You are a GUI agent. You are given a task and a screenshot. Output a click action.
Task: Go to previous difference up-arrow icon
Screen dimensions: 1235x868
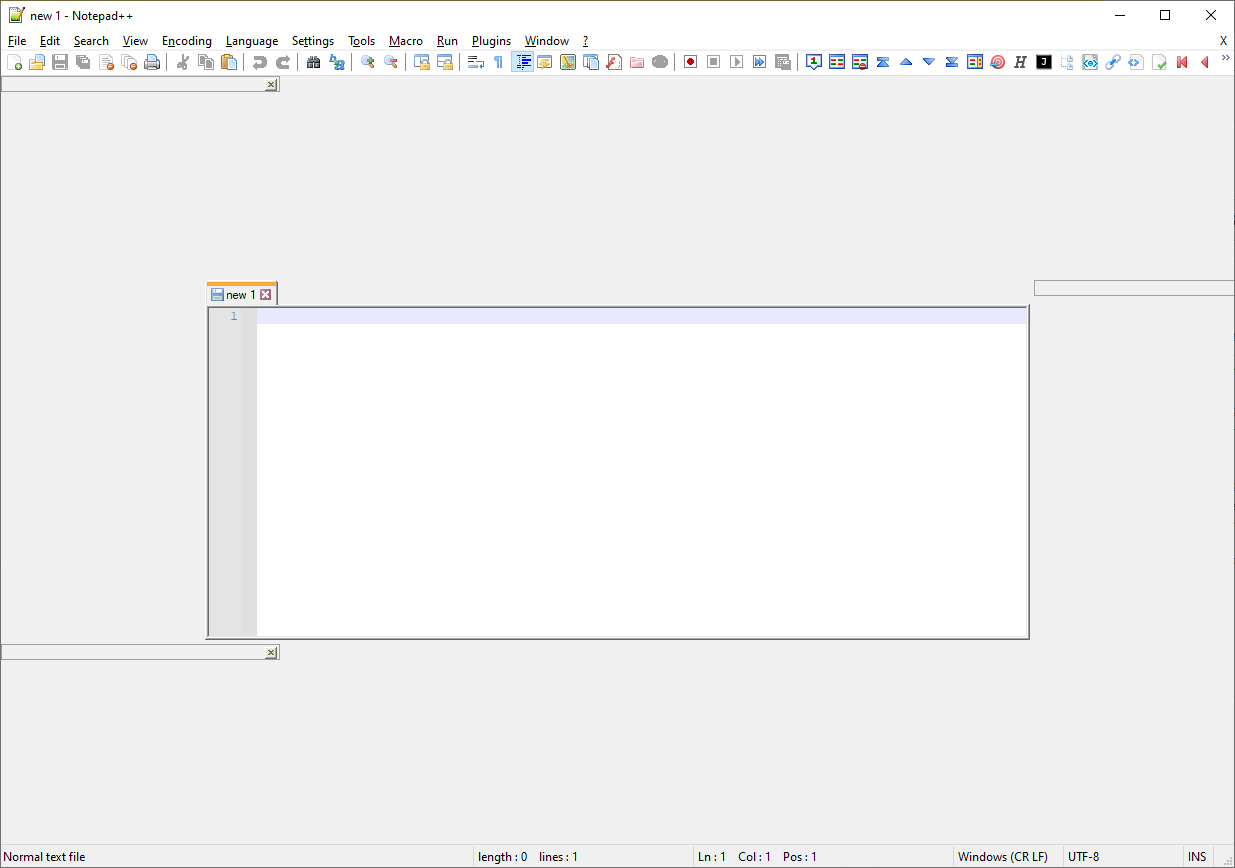coord(906,62)
